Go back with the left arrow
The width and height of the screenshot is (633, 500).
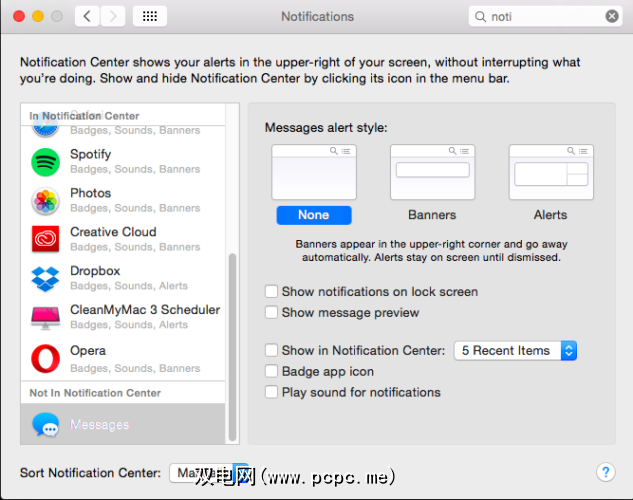pyautogui.click(x=87, y=16)
